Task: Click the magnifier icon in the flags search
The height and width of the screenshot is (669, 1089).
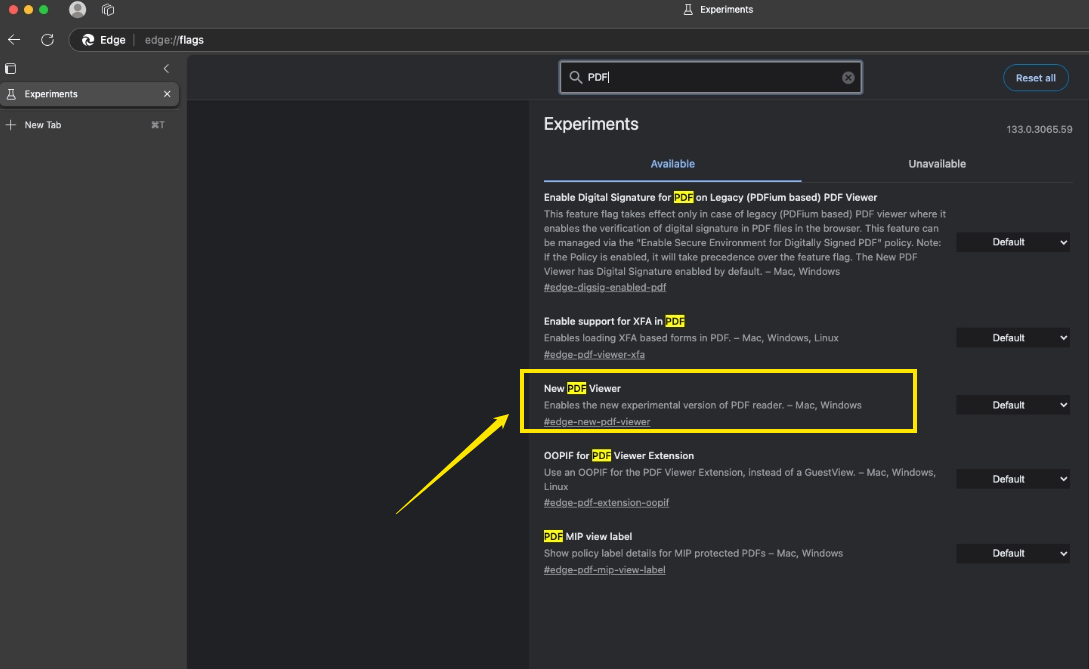Action: (575, 77)
